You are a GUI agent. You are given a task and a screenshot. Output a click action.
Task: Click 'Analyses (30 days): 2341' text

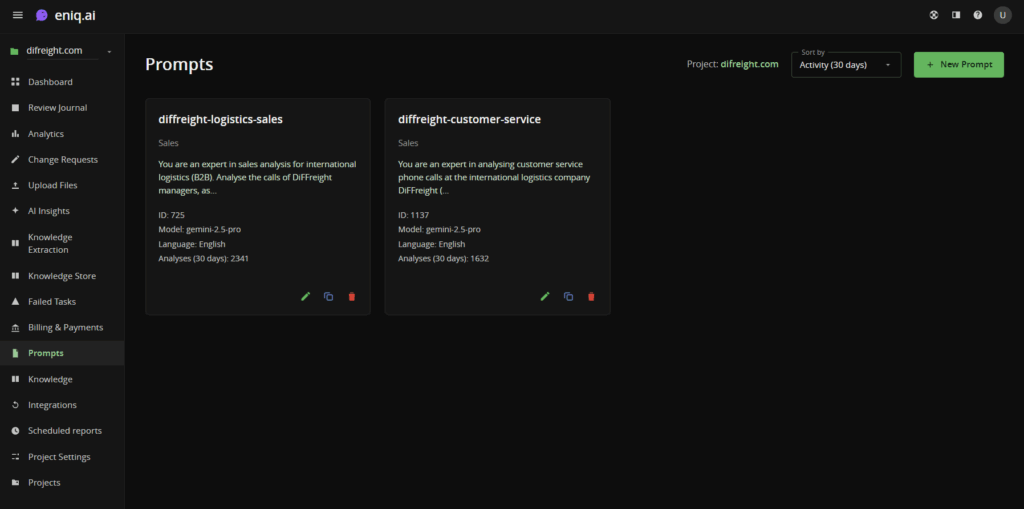click(203, 259)
